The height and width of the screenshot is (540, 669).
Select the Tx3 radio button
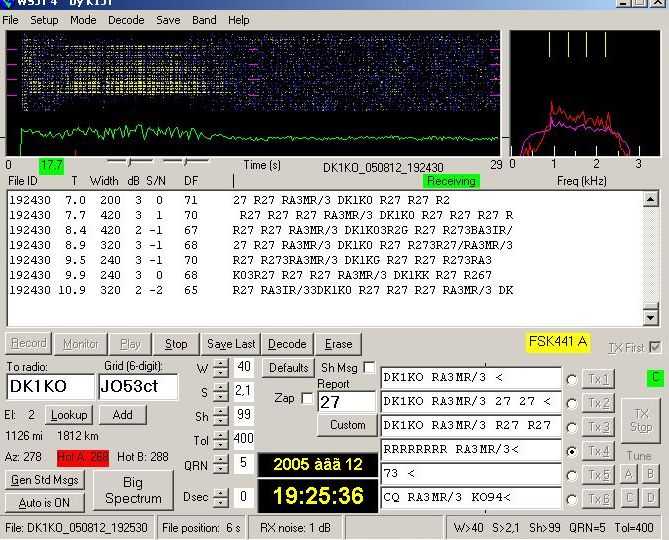pyautogui.click(x=572, y=428)
